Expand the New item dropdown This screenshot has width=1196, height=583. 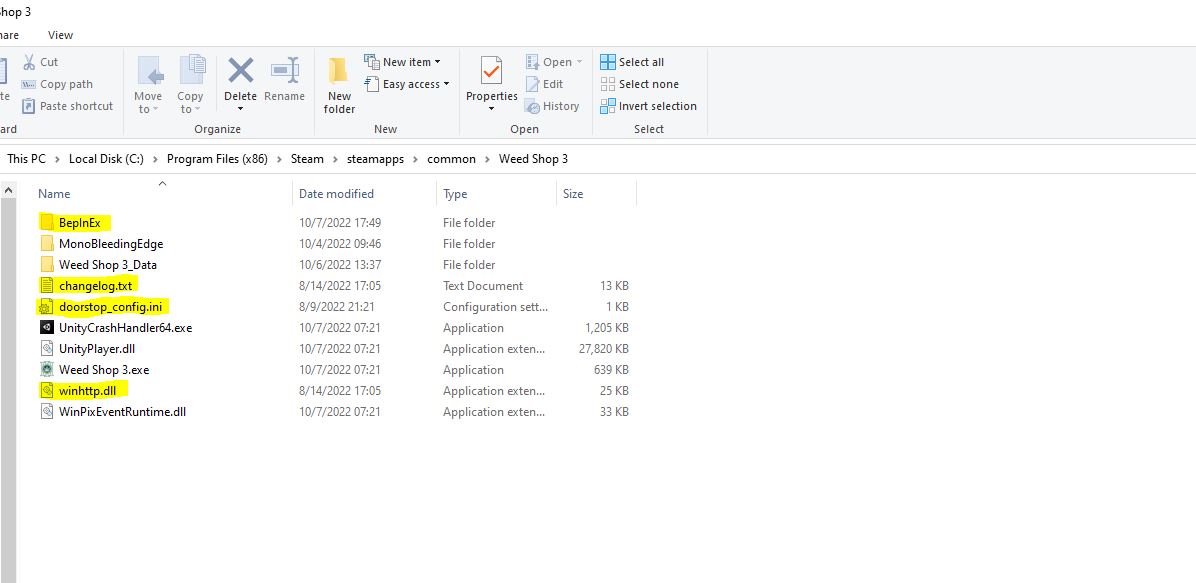tap(402, 62)
